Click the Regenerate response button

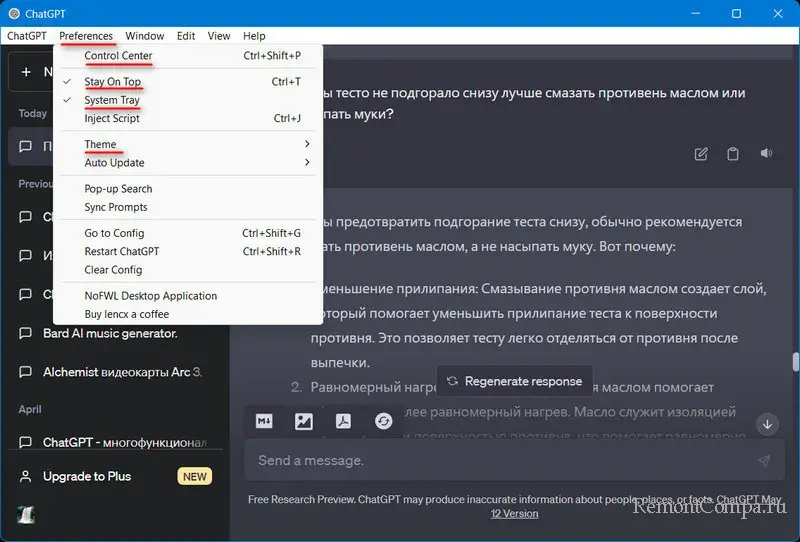tap(514, 381)
